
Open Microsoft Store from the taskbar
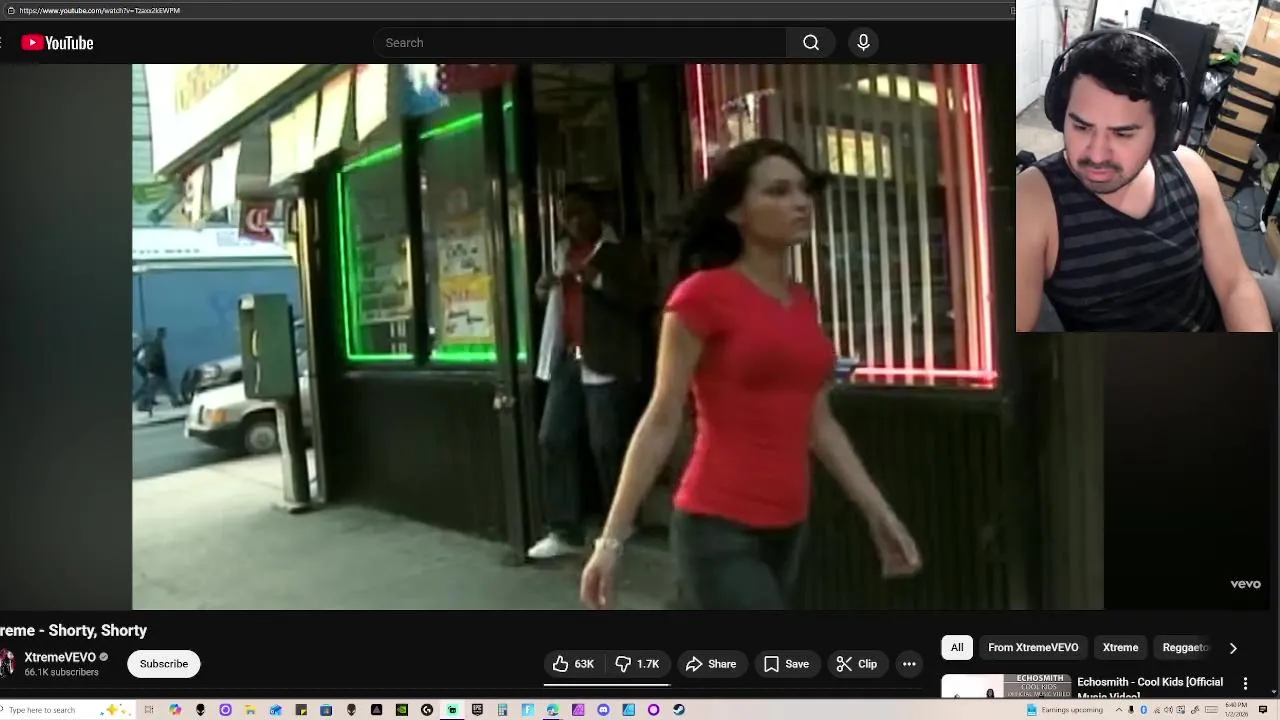coord(326,710)
